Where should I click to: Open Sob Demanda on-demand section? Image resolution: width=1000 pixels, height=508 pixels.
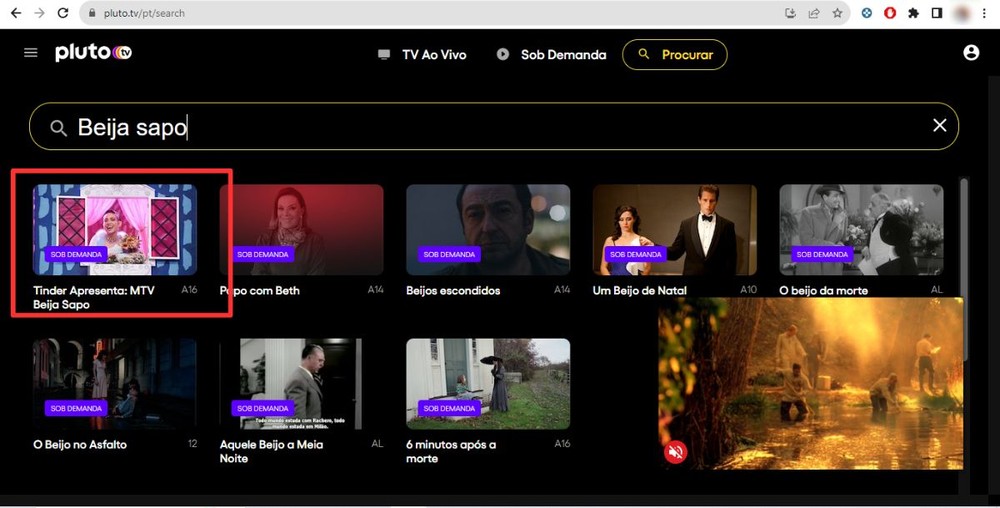pos(551,55)
